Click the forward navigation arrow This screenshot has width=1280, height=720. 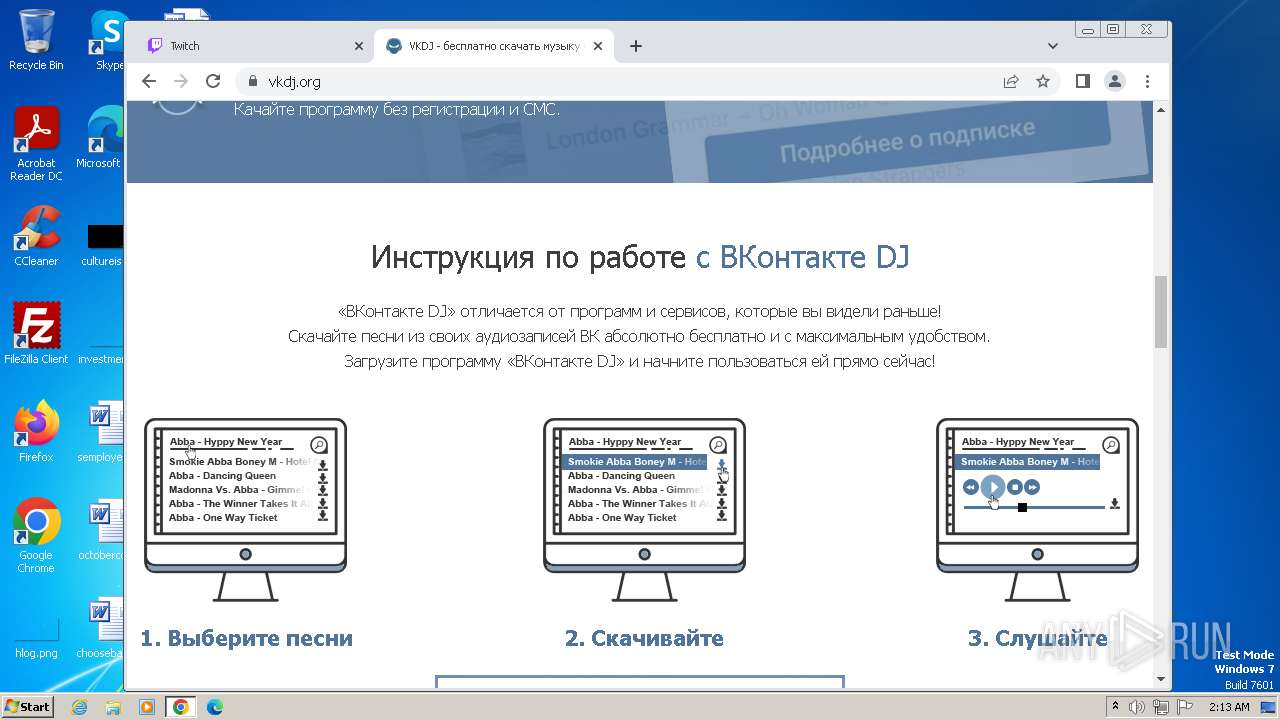click(181, 81)
